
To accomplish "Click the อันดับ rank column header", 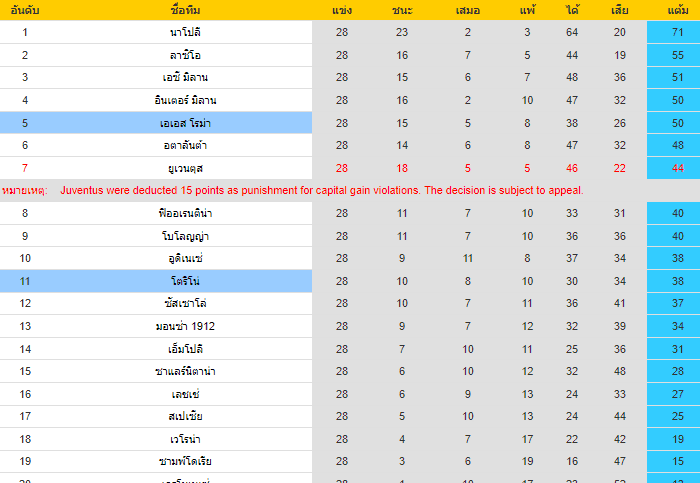I will [x=25, y=10].
